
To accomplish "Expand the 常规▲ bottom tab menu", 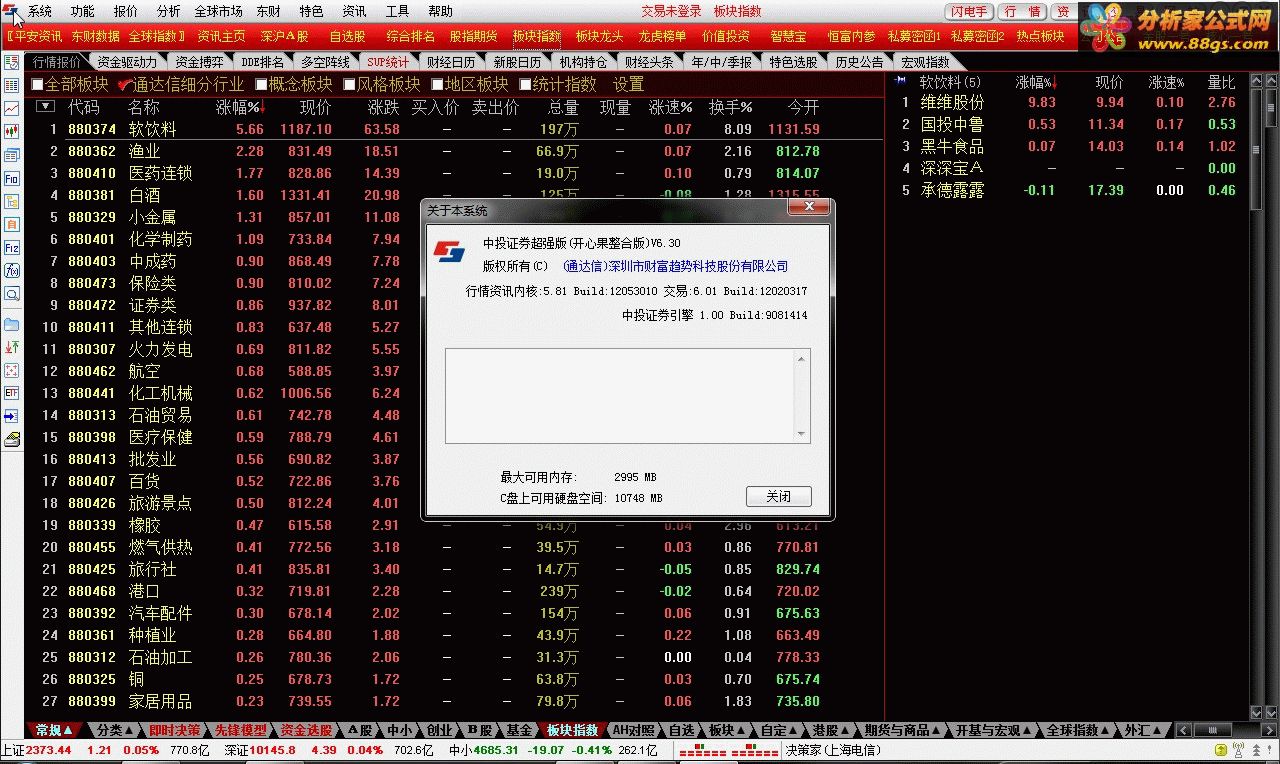I will click(x=54, y=730).
